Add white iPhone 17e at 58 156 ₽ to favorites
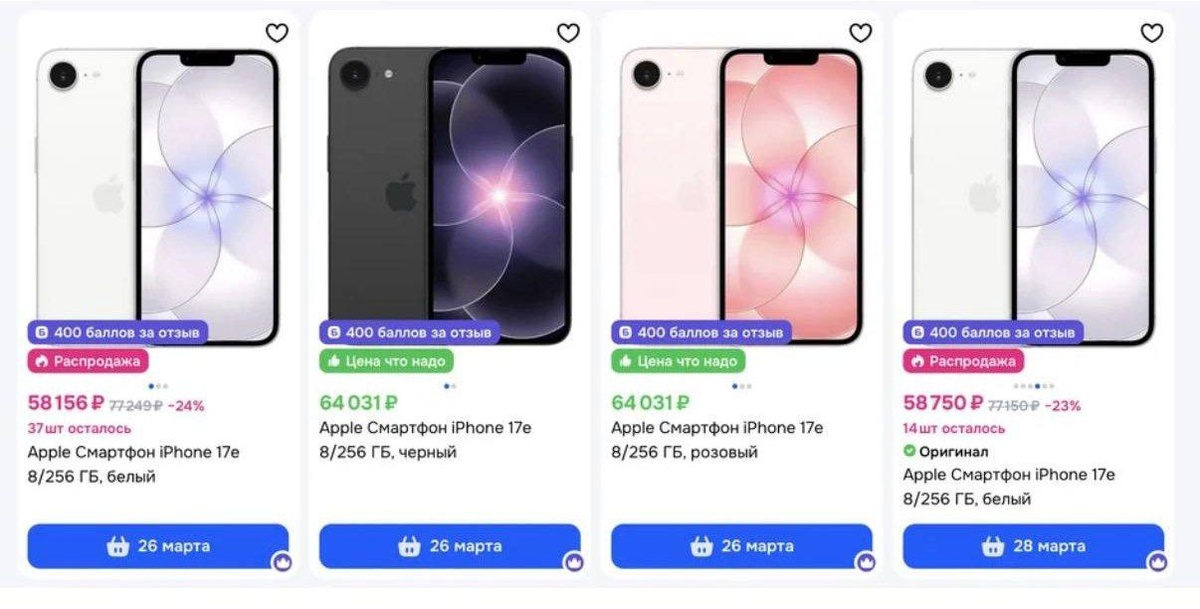This screenshot has width=1200, height=609. pos(276,33)
